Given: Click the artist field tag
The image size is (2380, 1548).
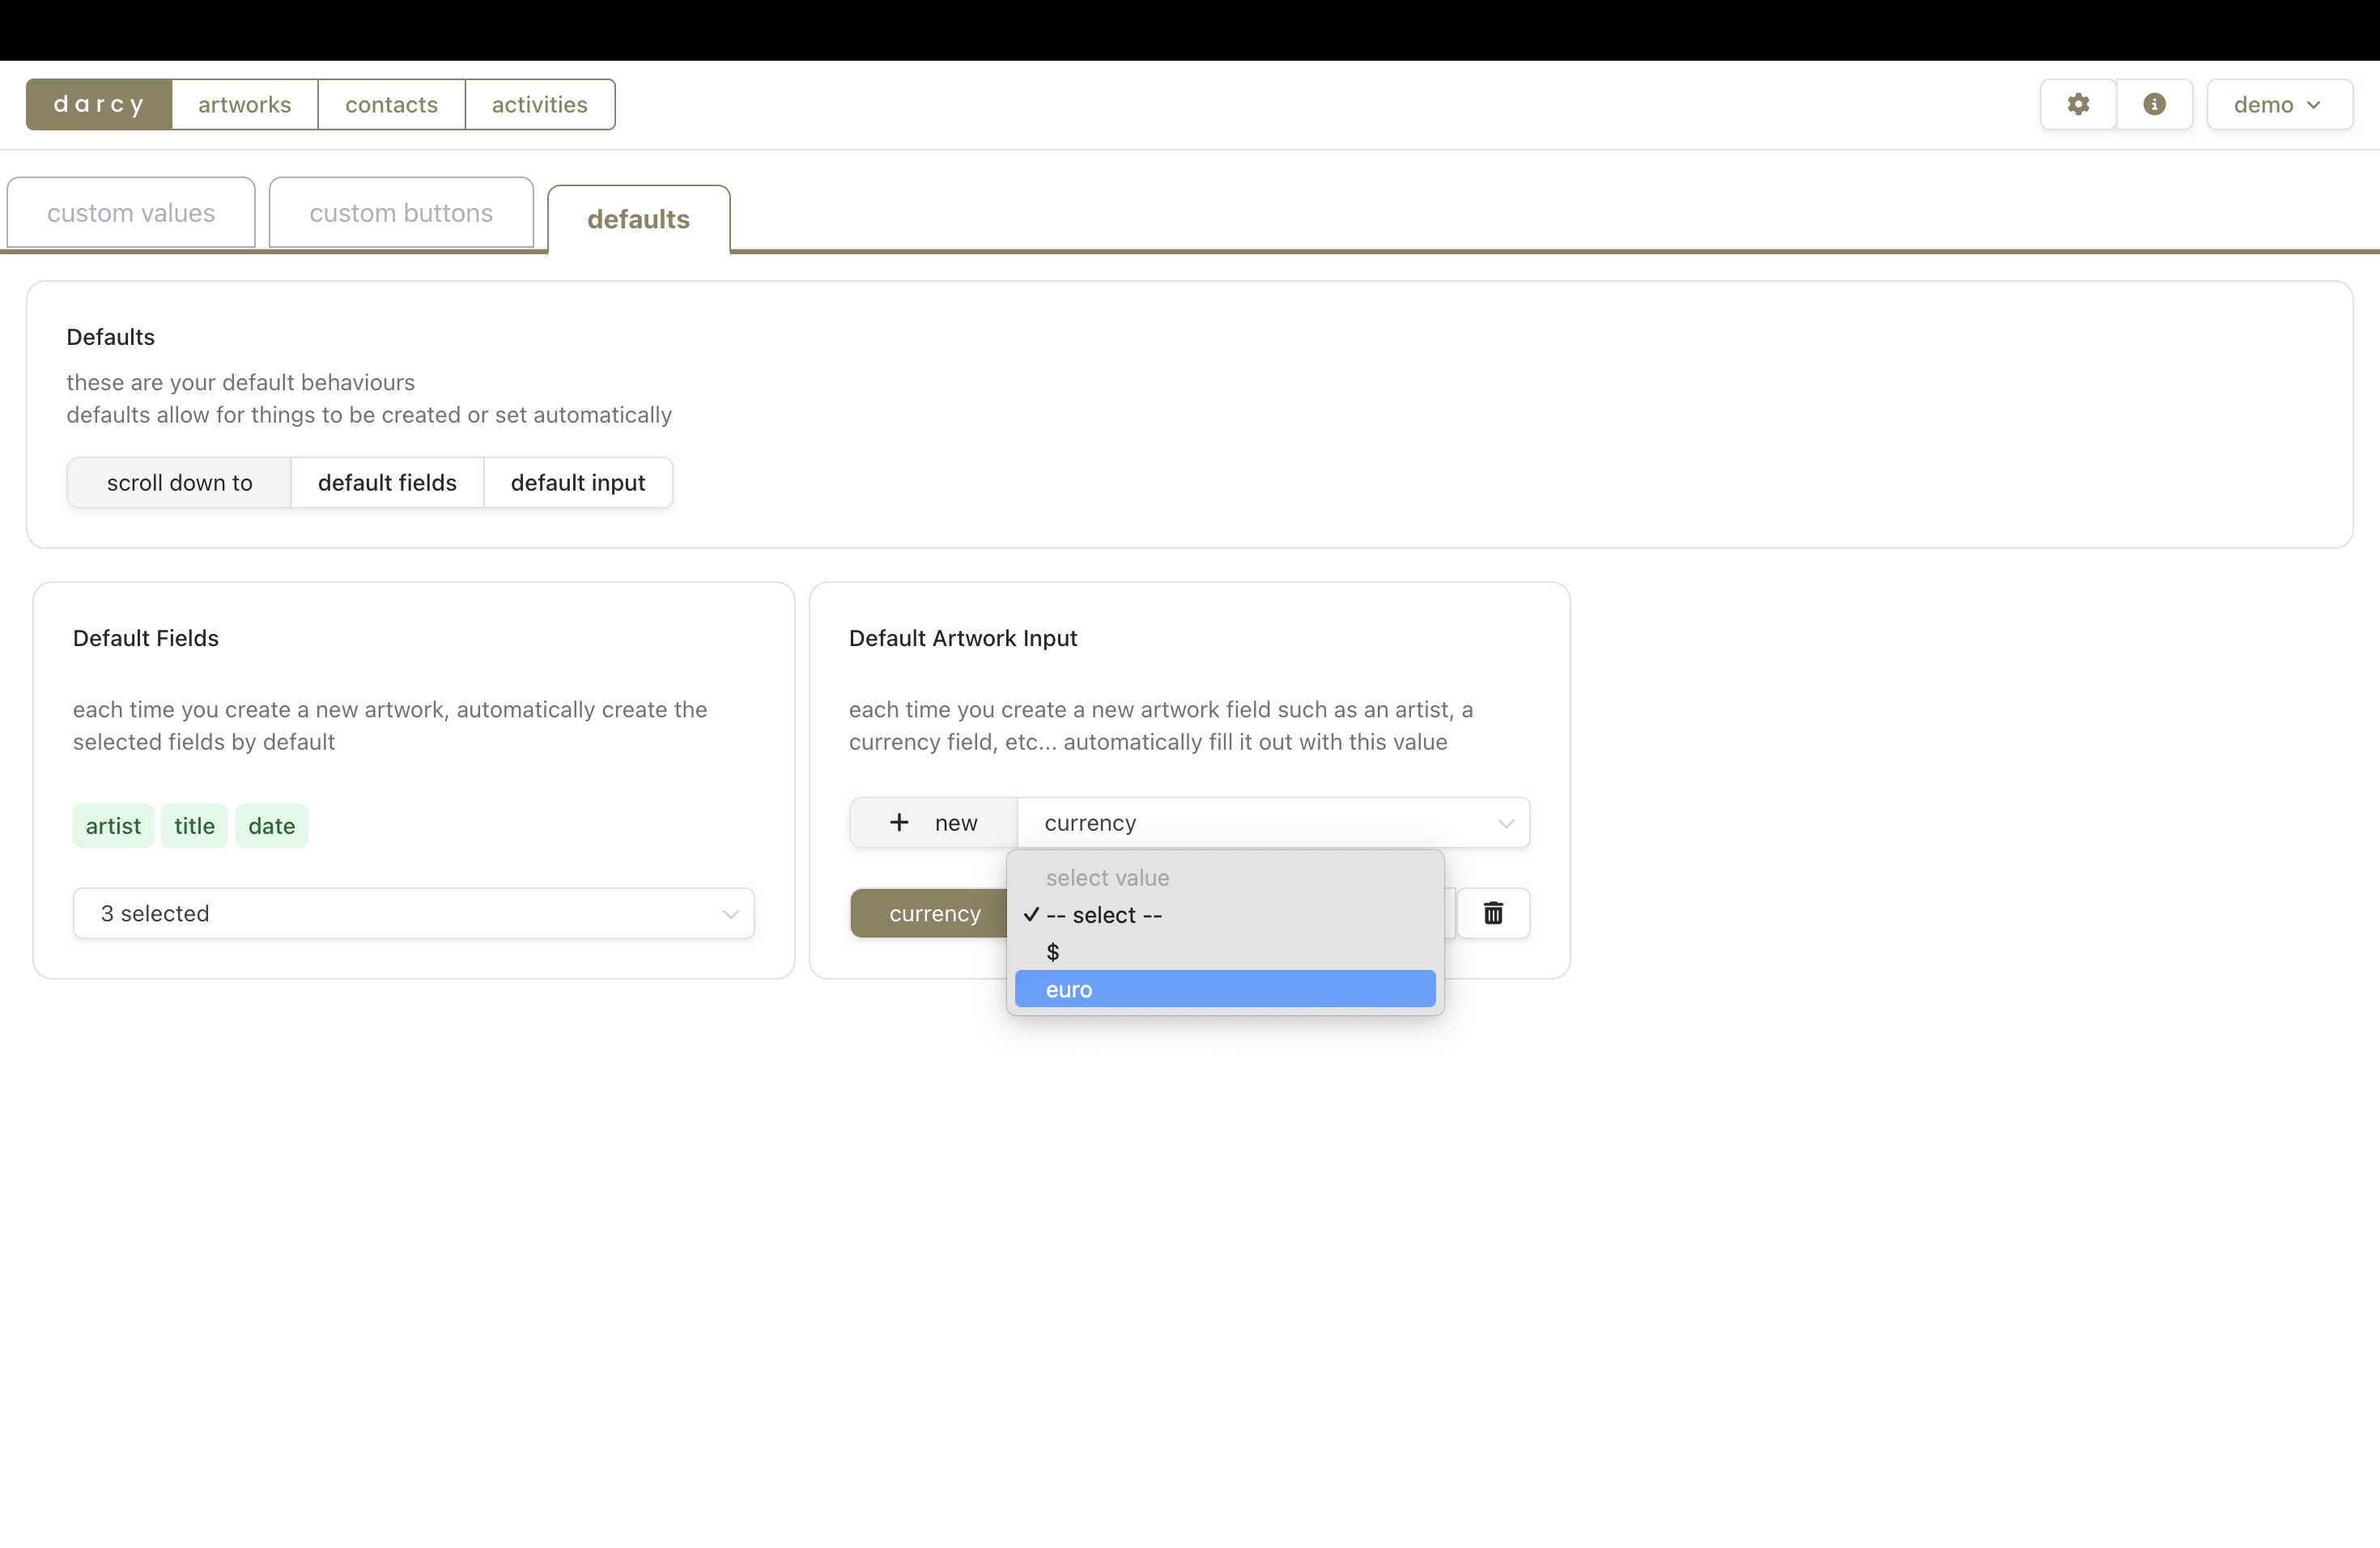Looking at the screenshot, I should pos(113,826).
